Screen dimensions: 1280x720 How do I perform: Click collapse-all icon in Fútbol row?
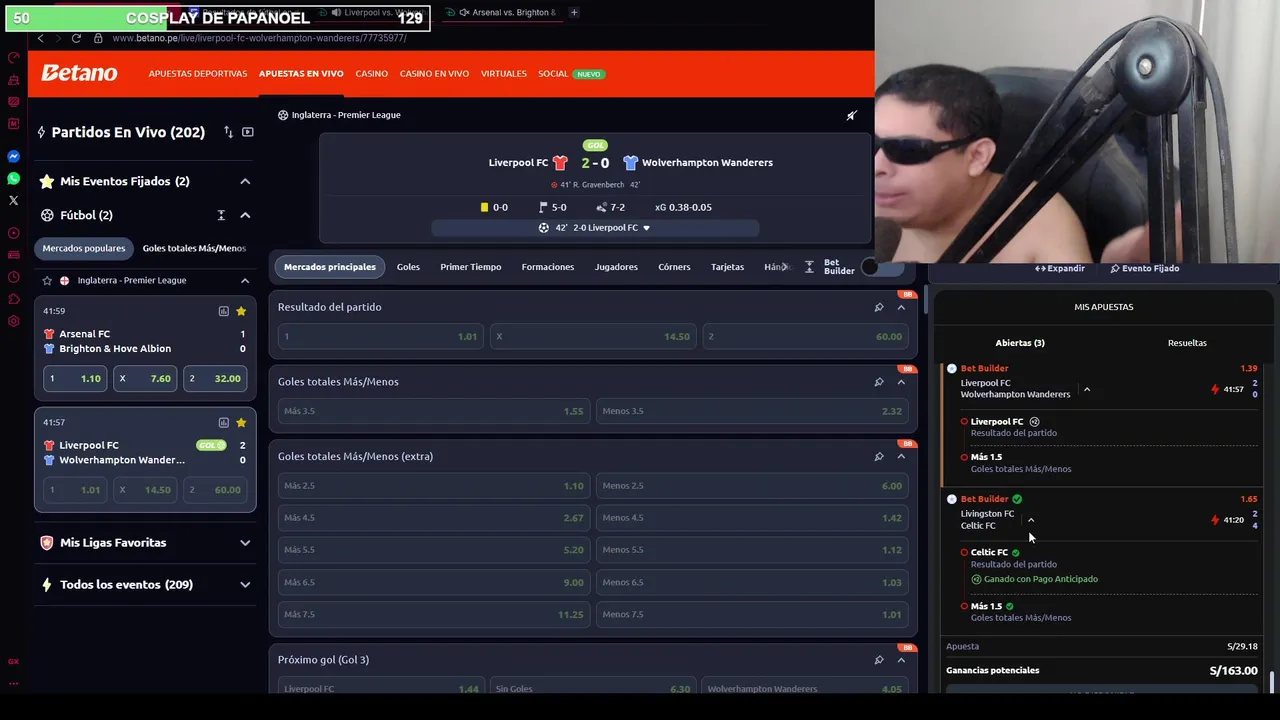click(221, 215)
